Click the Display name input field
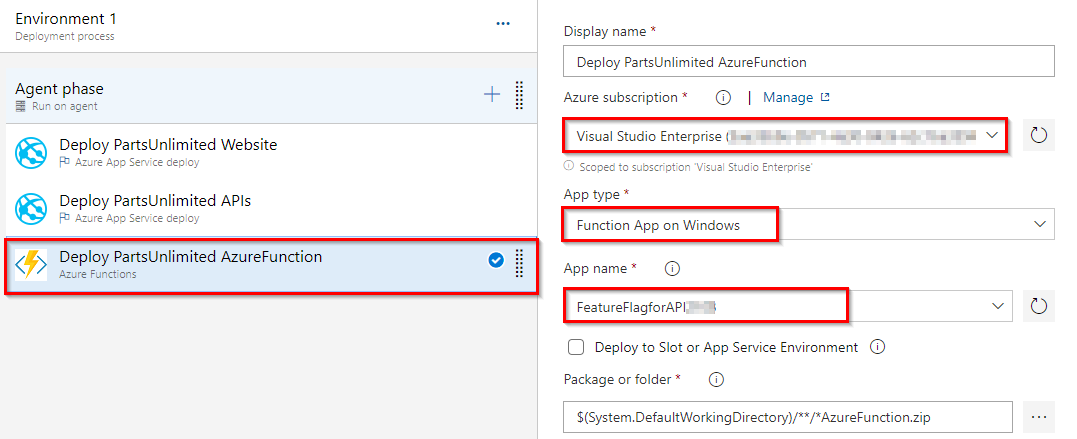This screenshot has width=1077, height=439. 808,61
